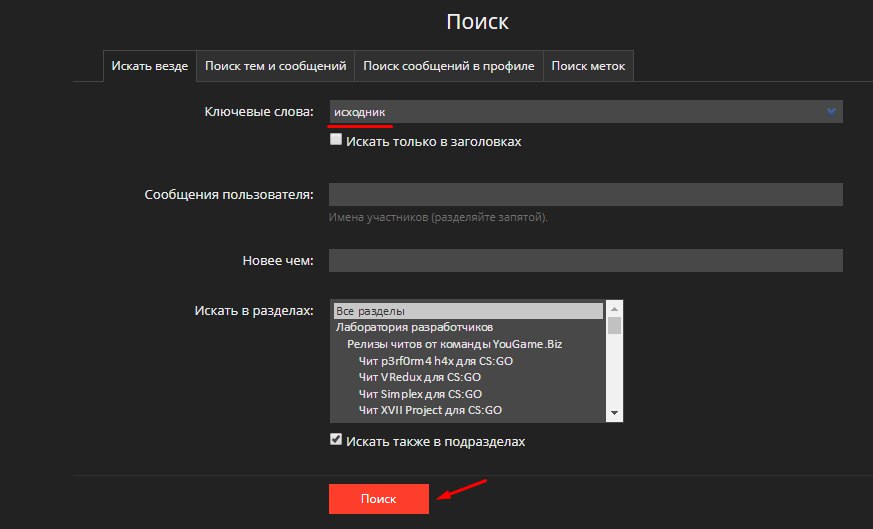The width and height of the screenshot is (873, 529).
Task: Click the sections list scroll-up arrow
Action: pyautogui.click(x=615, y=309)
